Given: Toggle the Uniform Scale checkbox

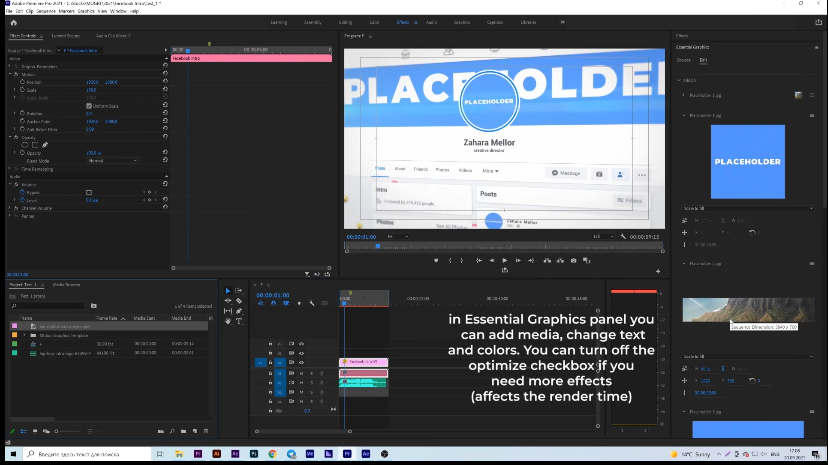Looking at the screenshot, I should point(89,106).
